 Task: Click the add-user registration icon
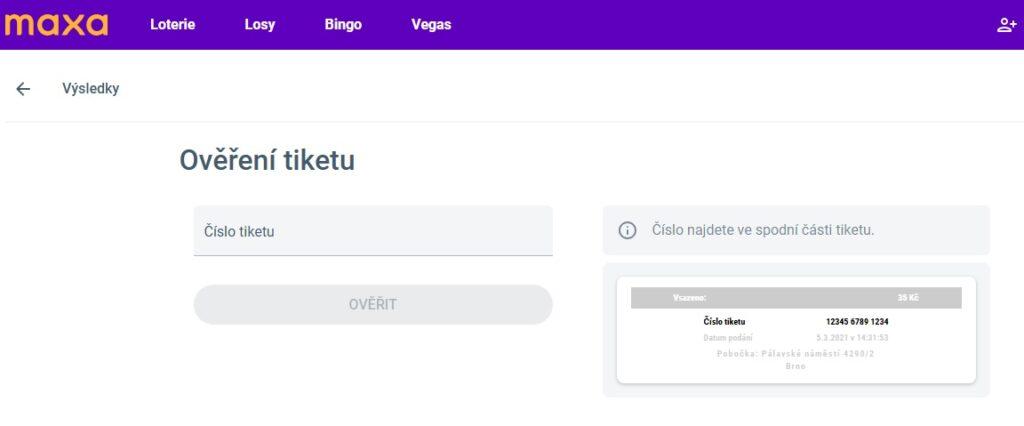(1006, 25)
